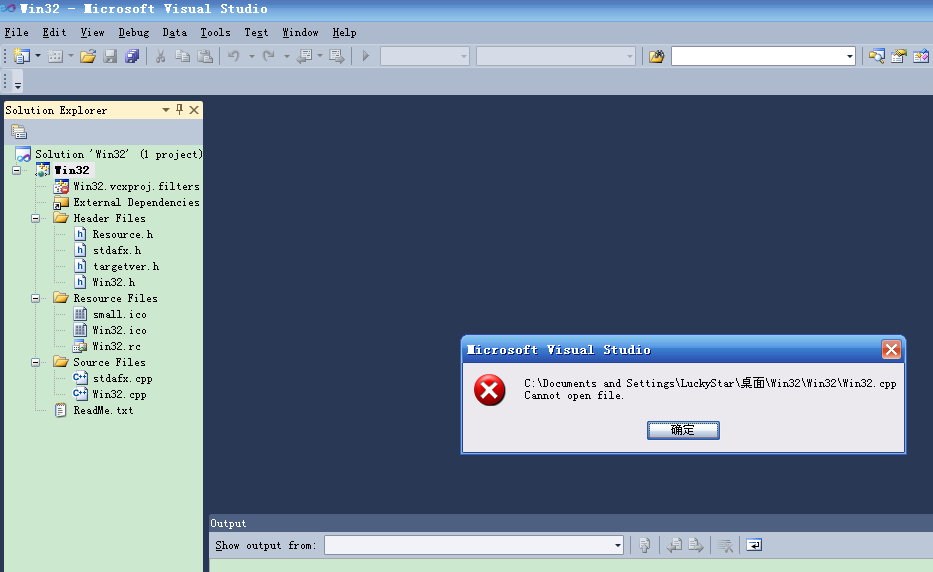Collapse the Source Files folder
933x572 pixels.
point(36,362)
